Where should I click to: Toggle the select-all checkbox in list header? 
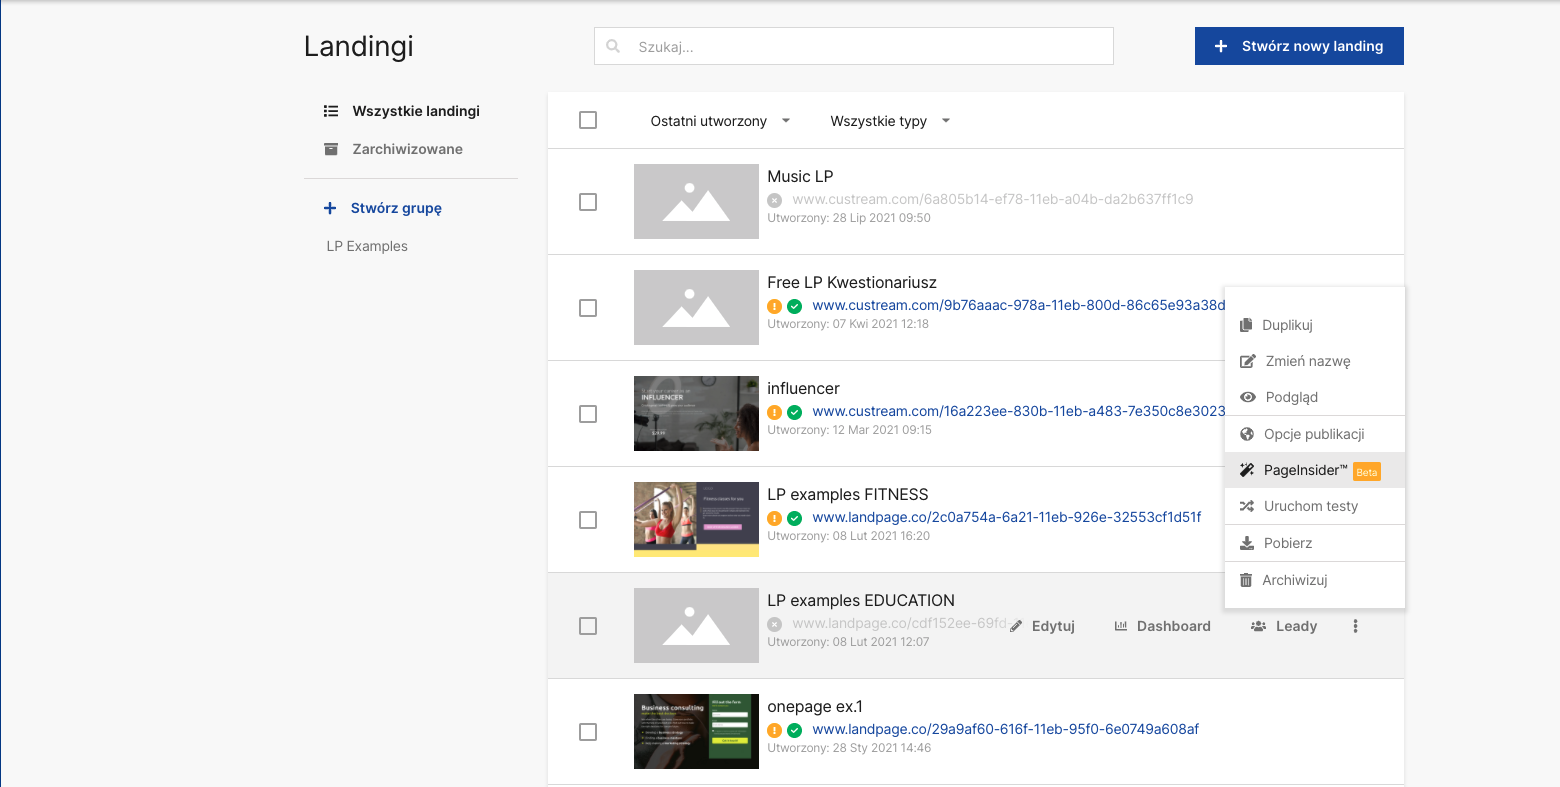pyautogui.click(x=588, y=120)
